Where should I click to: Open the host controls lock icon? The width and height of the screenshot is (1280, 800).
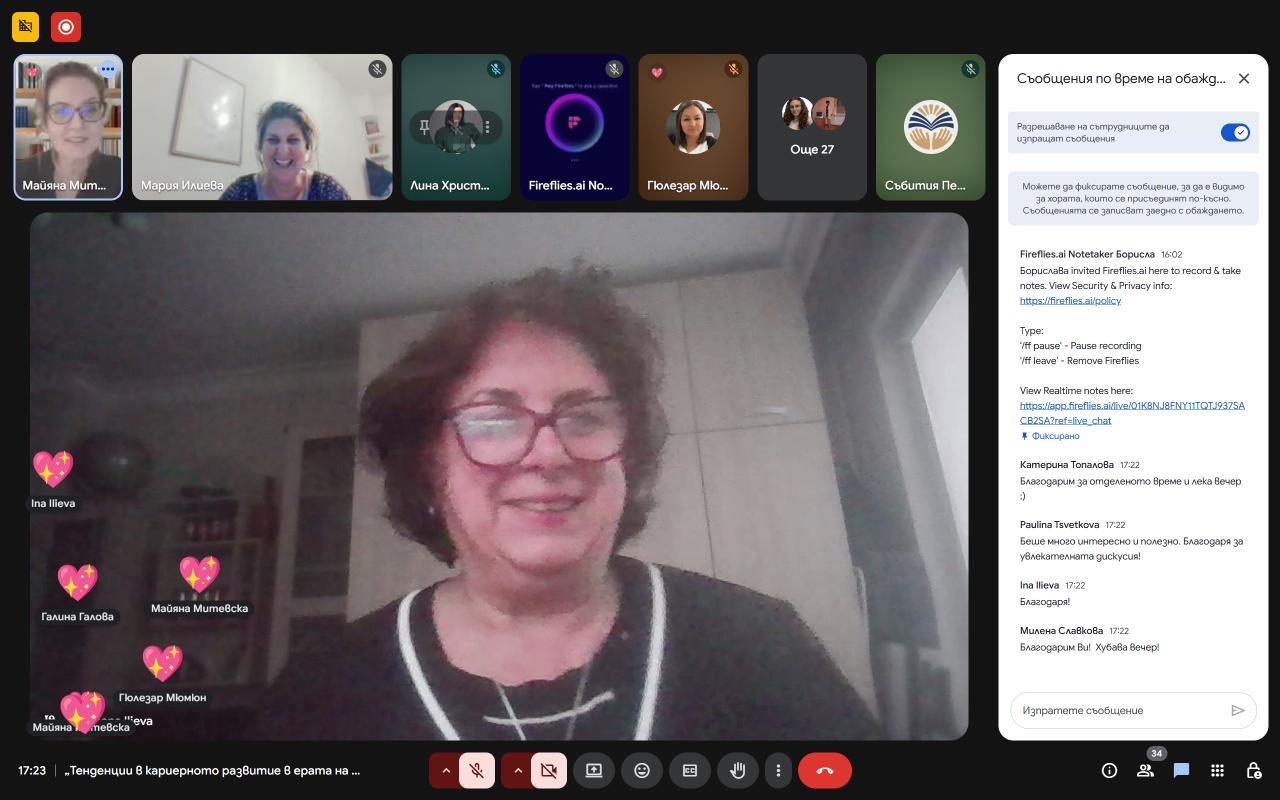(1253, 770)
